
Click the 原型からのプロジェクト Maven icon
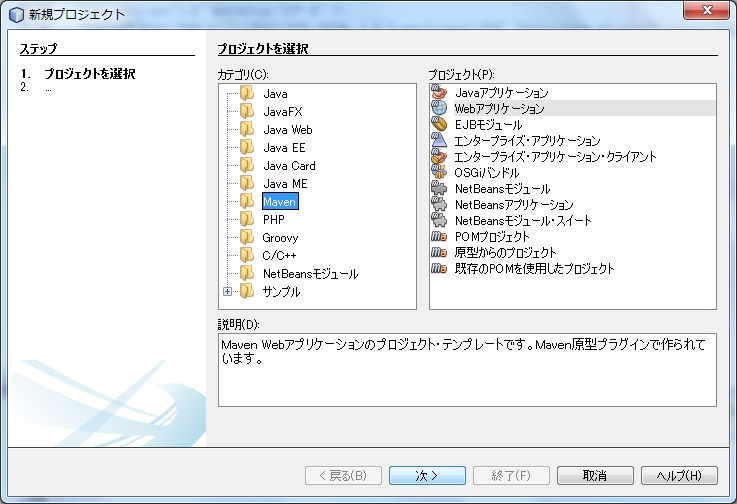pos(439,252)
